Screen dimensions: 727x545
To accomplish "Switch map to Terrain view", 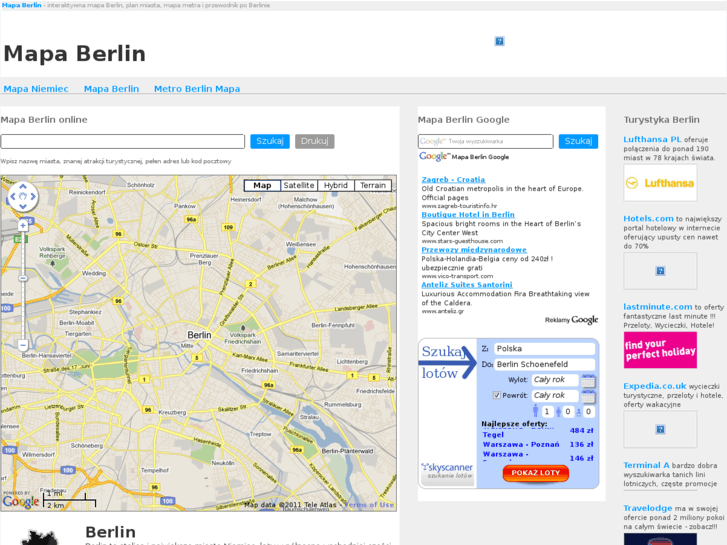I will click(x=373, y=186).
